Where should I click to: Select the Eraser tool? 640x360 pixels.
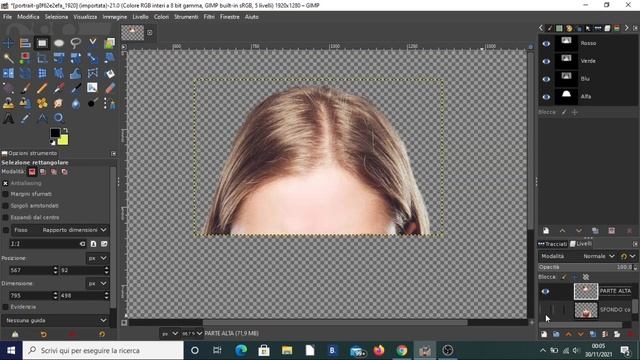109,89
